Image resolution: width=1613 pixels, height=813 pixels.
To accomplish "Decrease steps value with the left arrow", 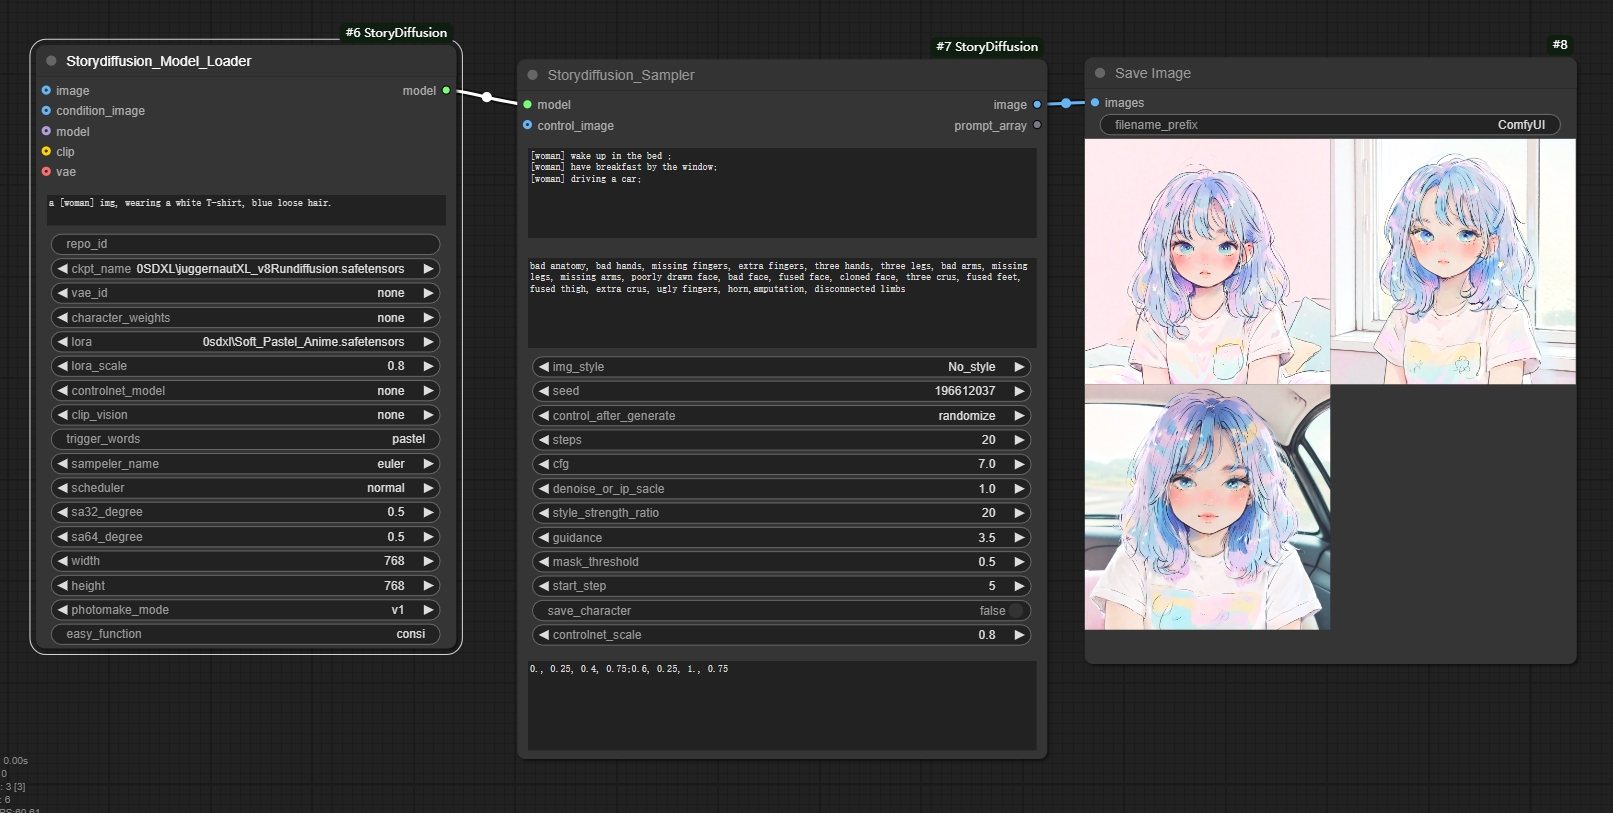I will click(x=543, y=440).
